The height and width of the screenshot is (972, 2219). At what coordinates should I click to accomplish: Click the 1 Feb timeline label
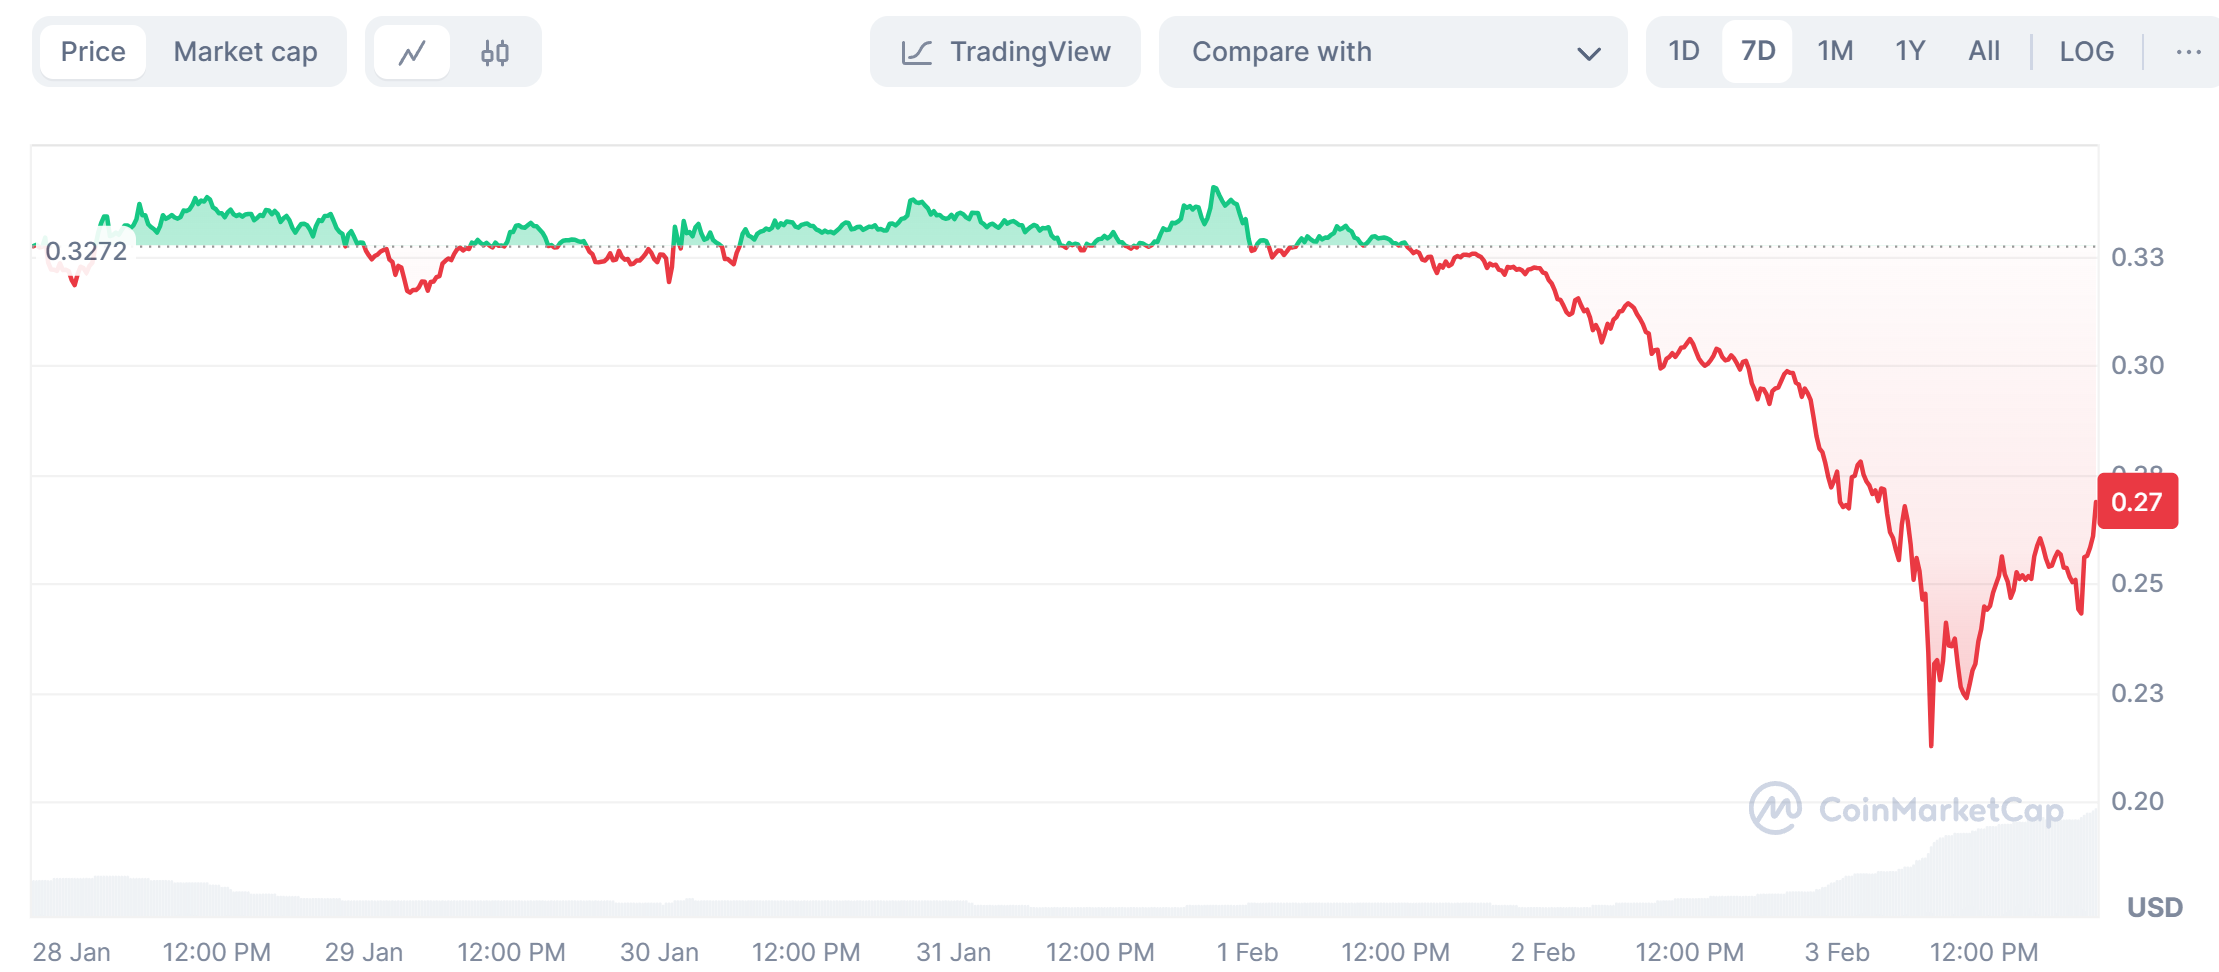click(x=1247, y=951)
